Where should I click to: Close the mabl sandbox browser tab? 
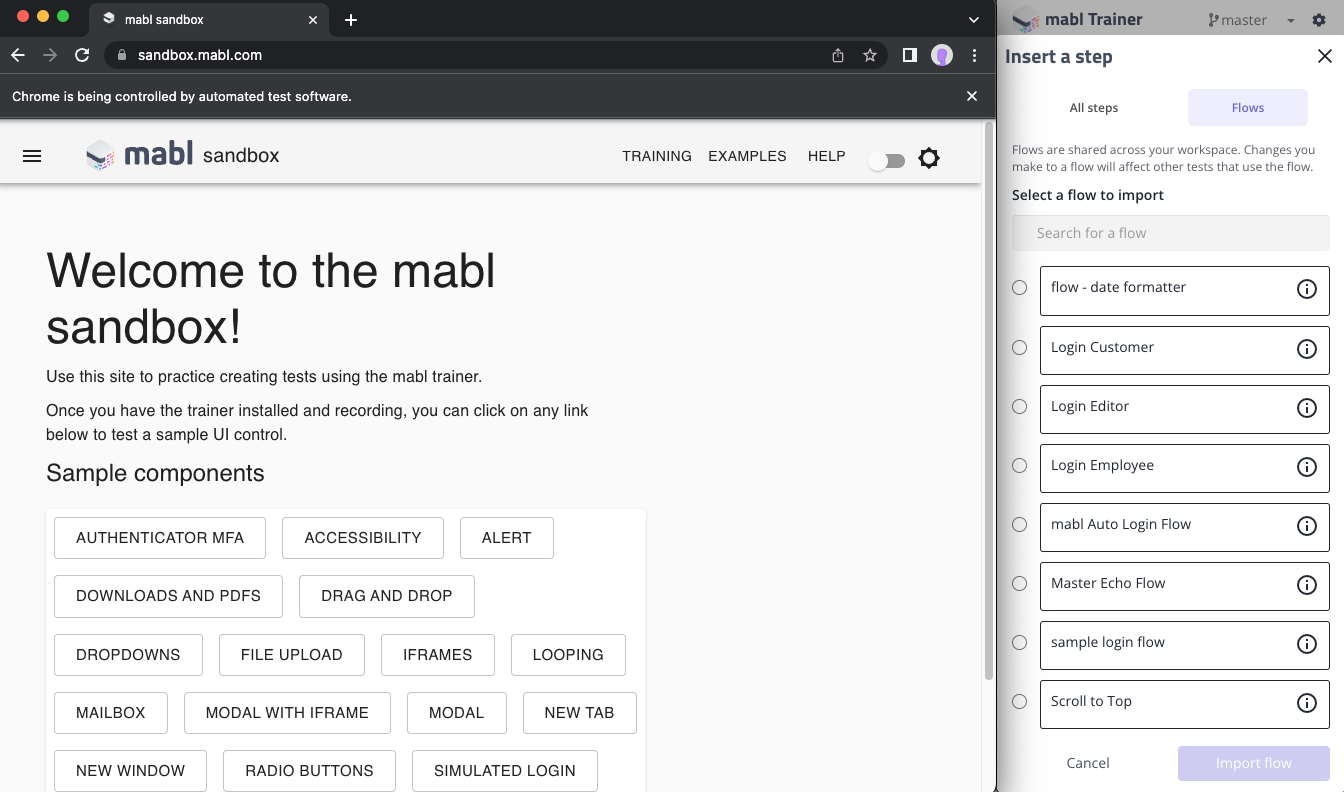(313, 19)
